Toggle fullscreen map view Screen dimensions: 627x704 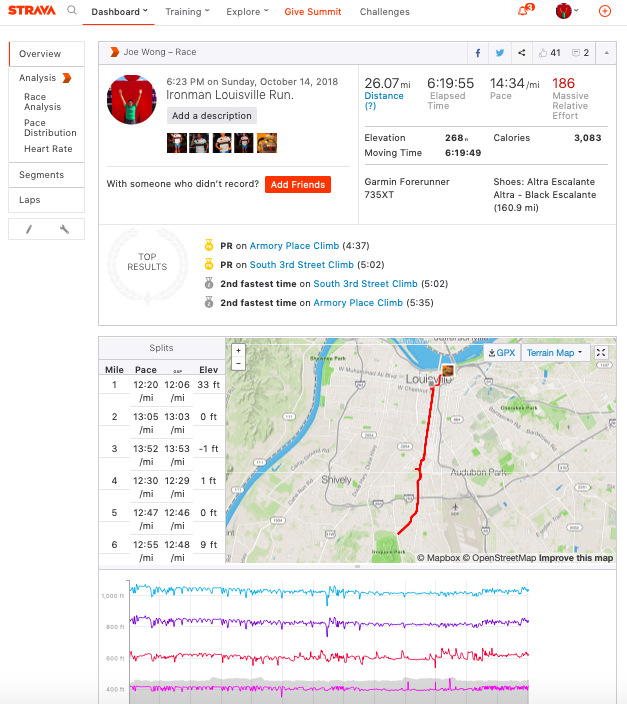601,352
